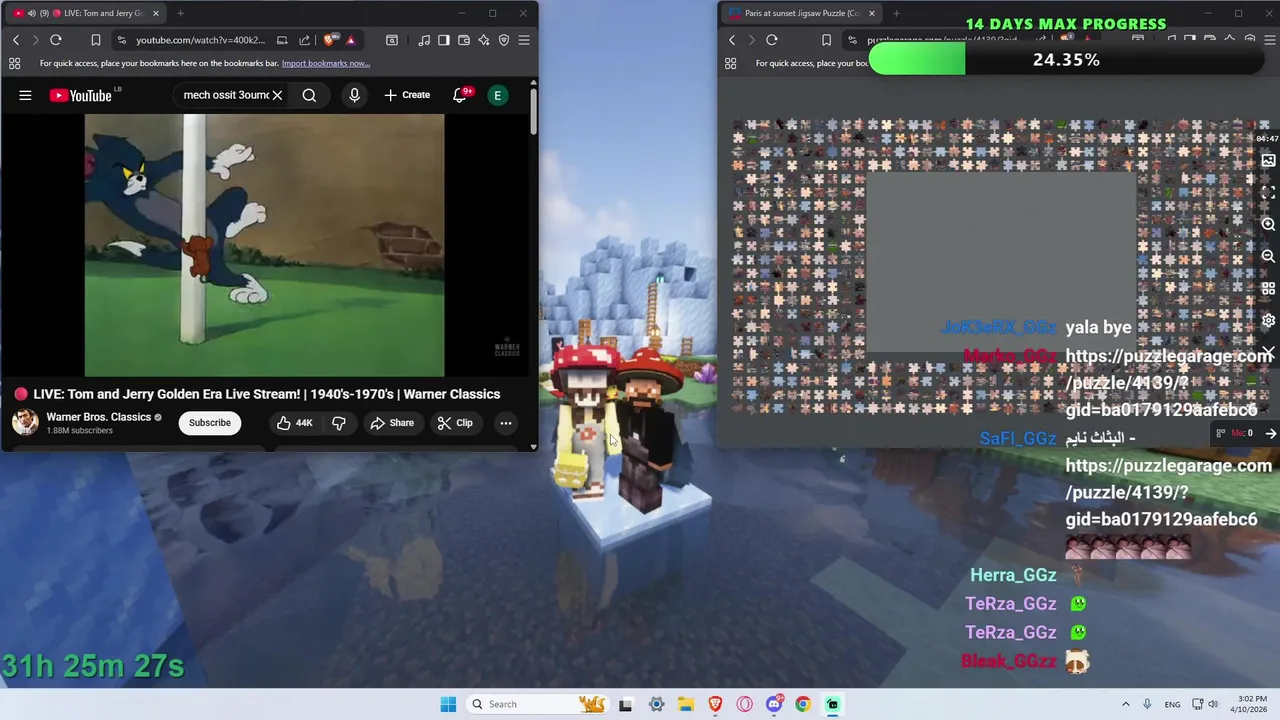
Task: Open Brave browser from taskbar
Action: coord(715,704)
